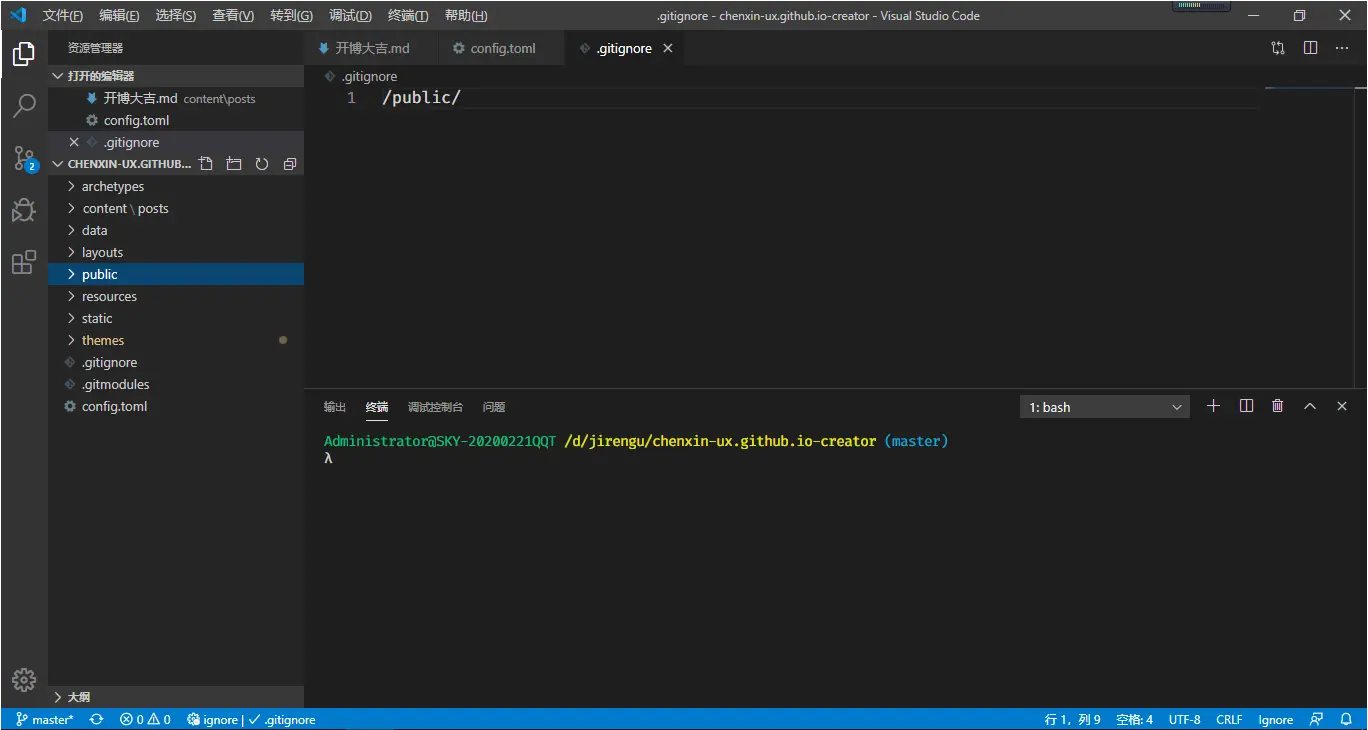Open the 选择(S) menu

pos(176,16)
